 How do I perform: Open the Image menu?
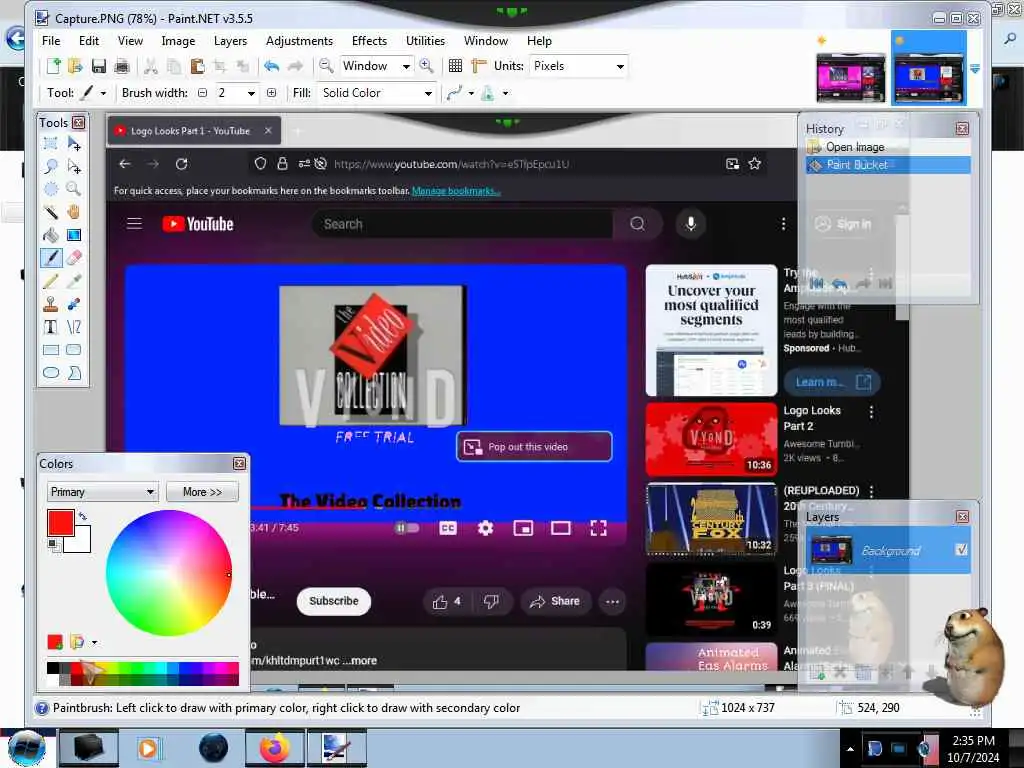(178, 41)
